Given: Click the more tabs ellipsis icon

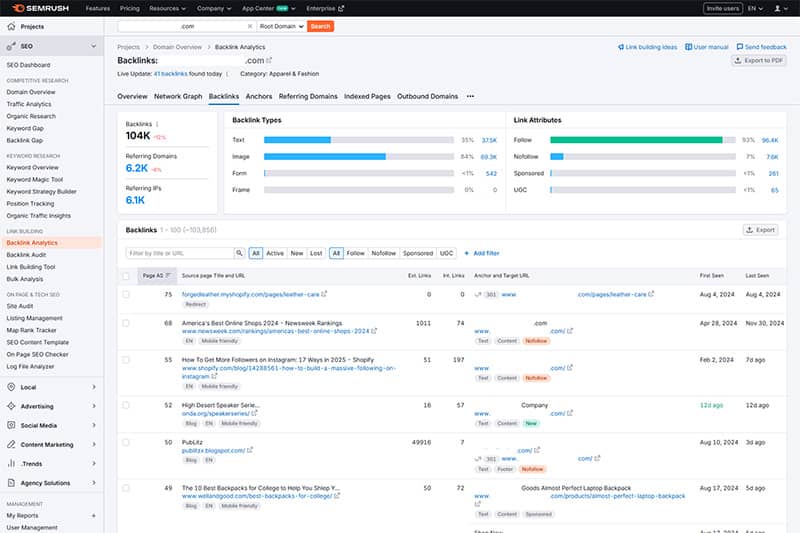Looking at the screenshot, I should tap(470, 96).
